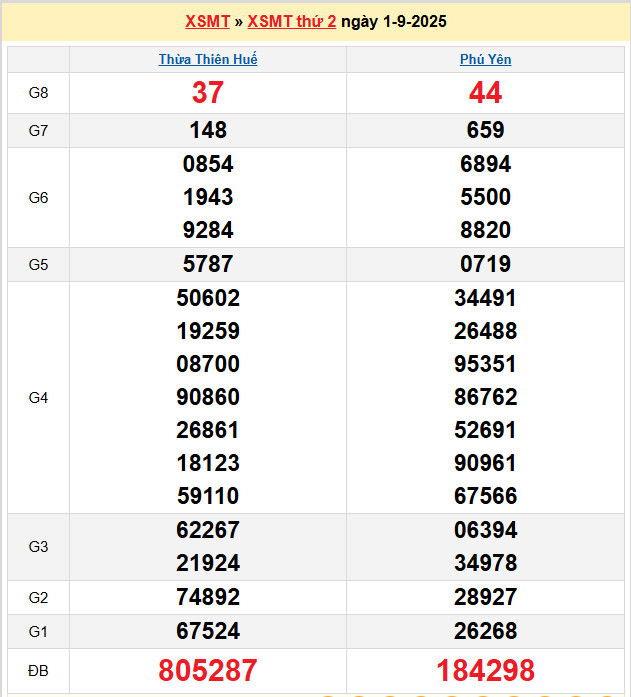Click the G4 number 50602
The height and width of the screenshot is (697, 631).
tap(208, 298)
